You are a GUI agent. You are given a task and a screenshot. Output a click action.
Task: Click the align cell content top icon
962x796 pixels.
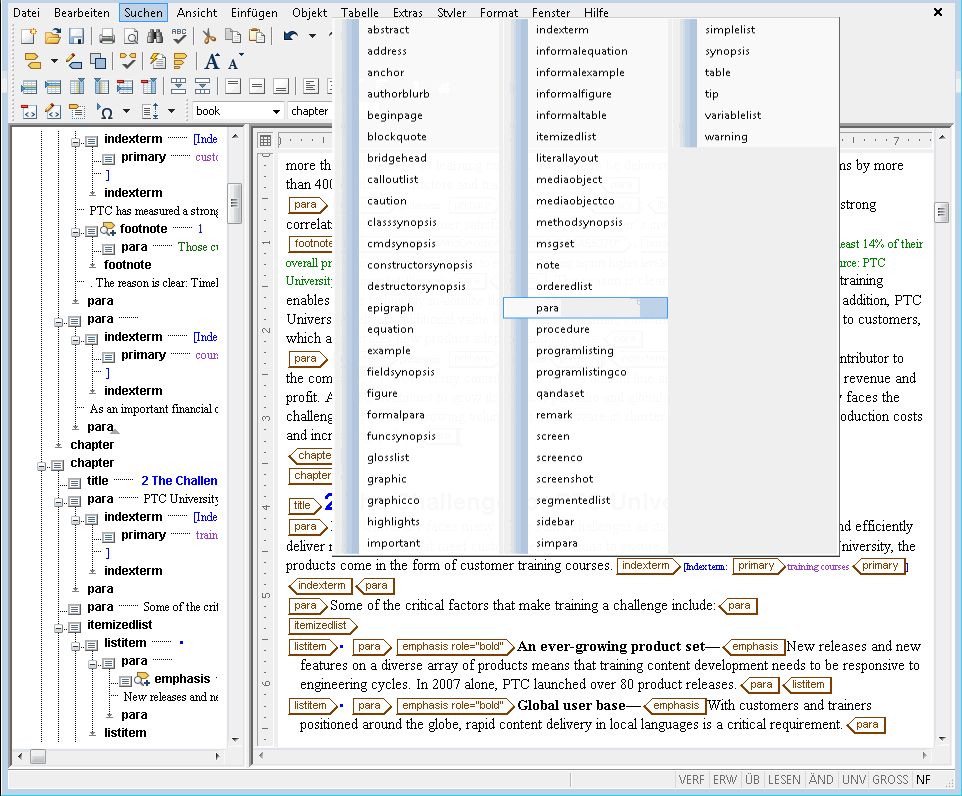coord(233,87)
